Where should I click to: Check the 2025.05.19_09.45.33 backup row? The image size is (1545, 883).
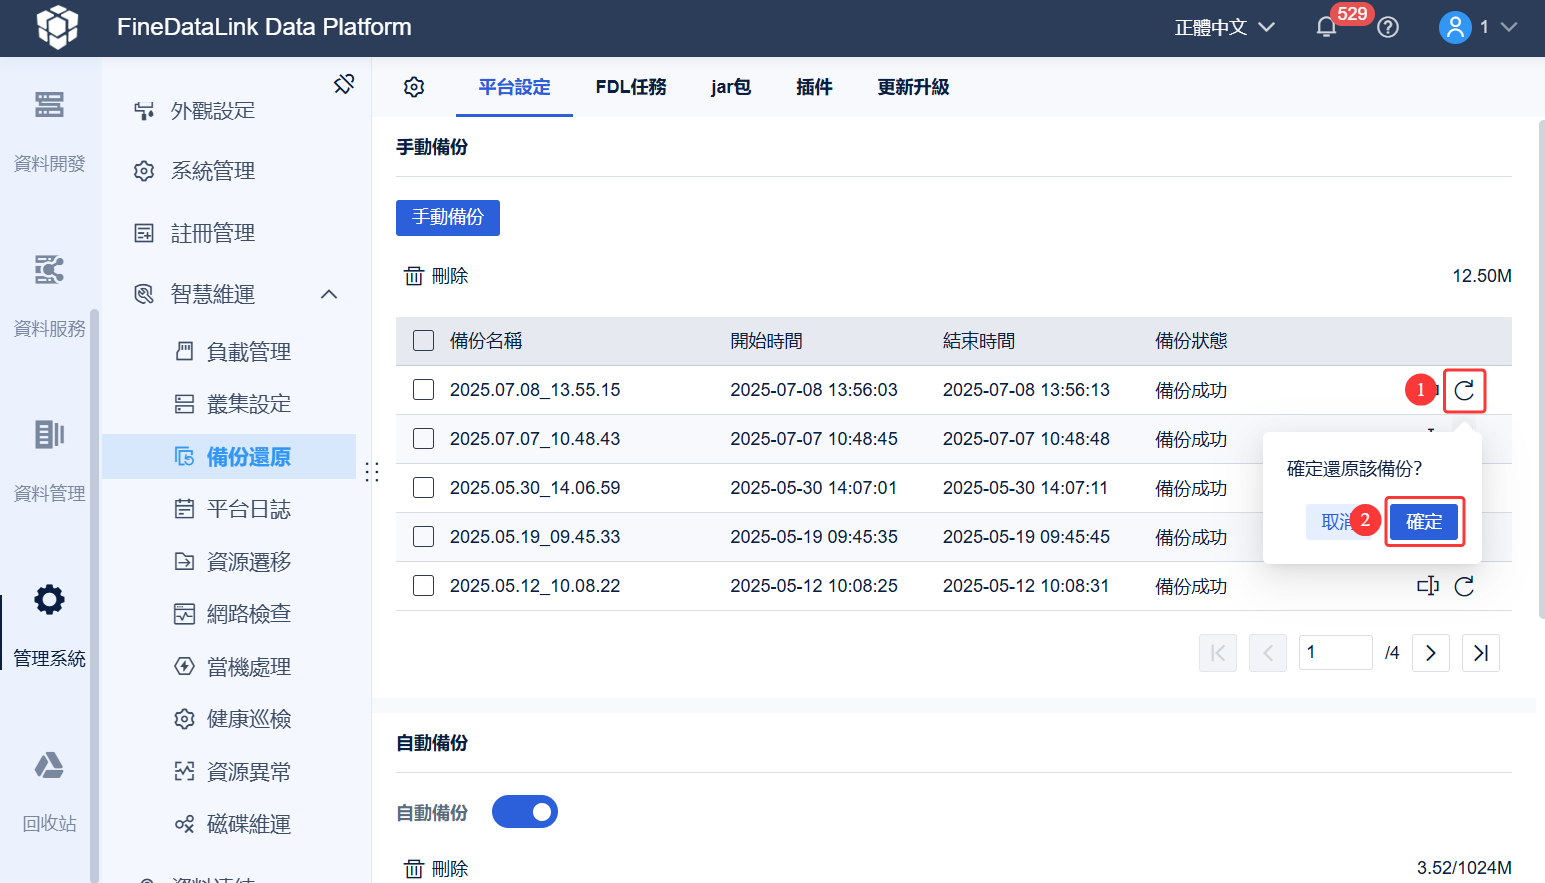[424, 537]
